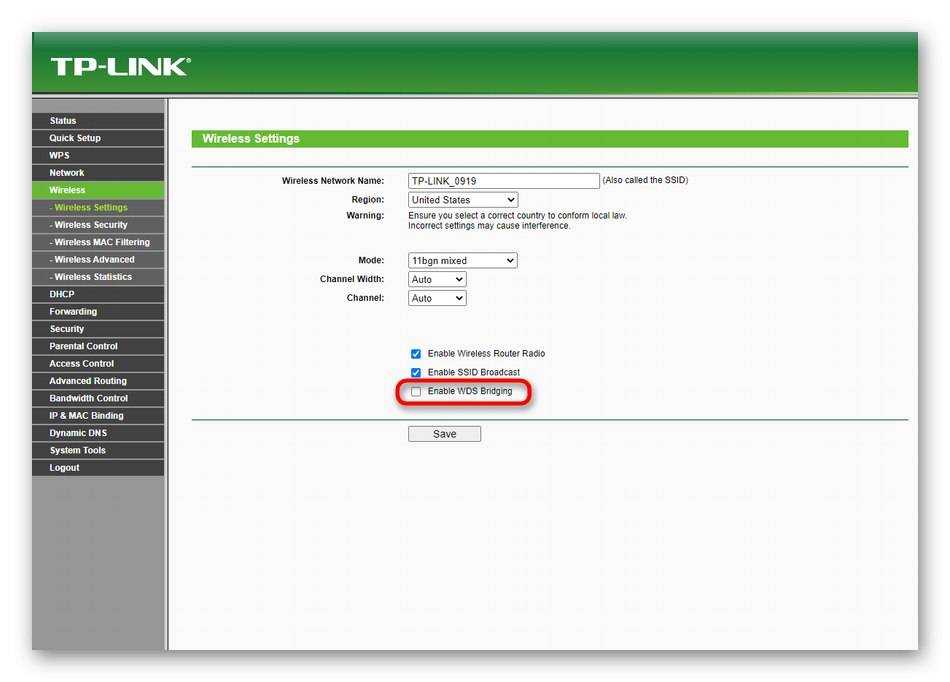This screenshot has height=682, width=950.
Task: Open the Region dropdown
Action: pos(463,200)
